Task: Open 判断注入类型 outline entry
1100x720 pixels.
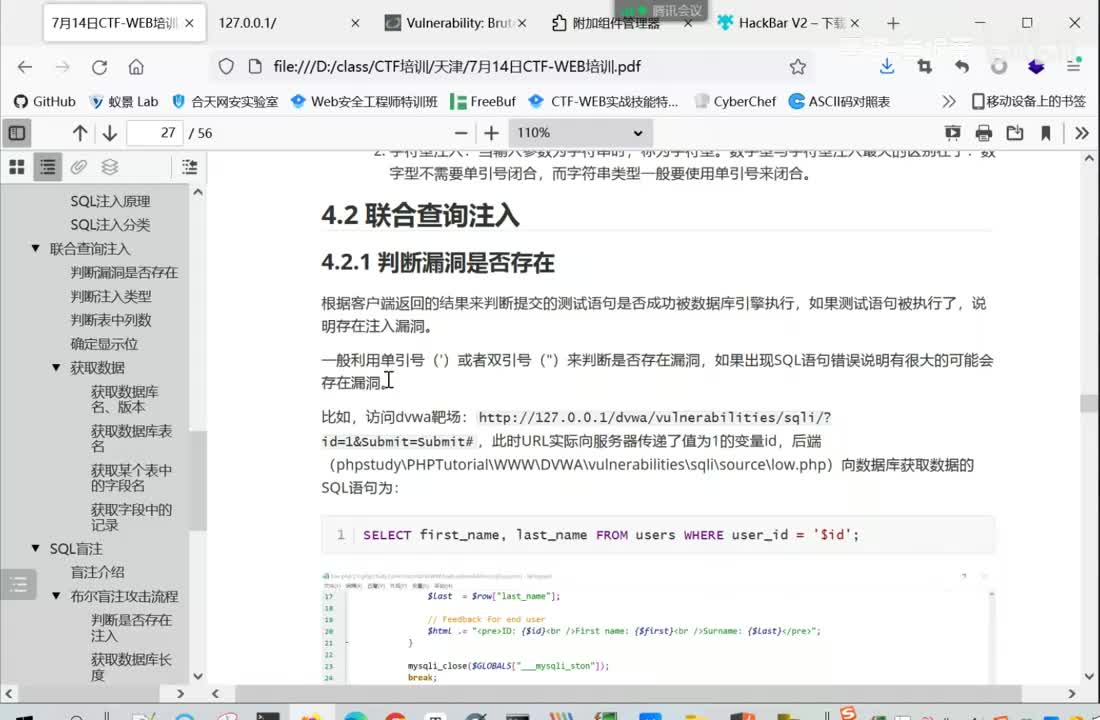Action: pyautogui.click(x=111, y=296)
